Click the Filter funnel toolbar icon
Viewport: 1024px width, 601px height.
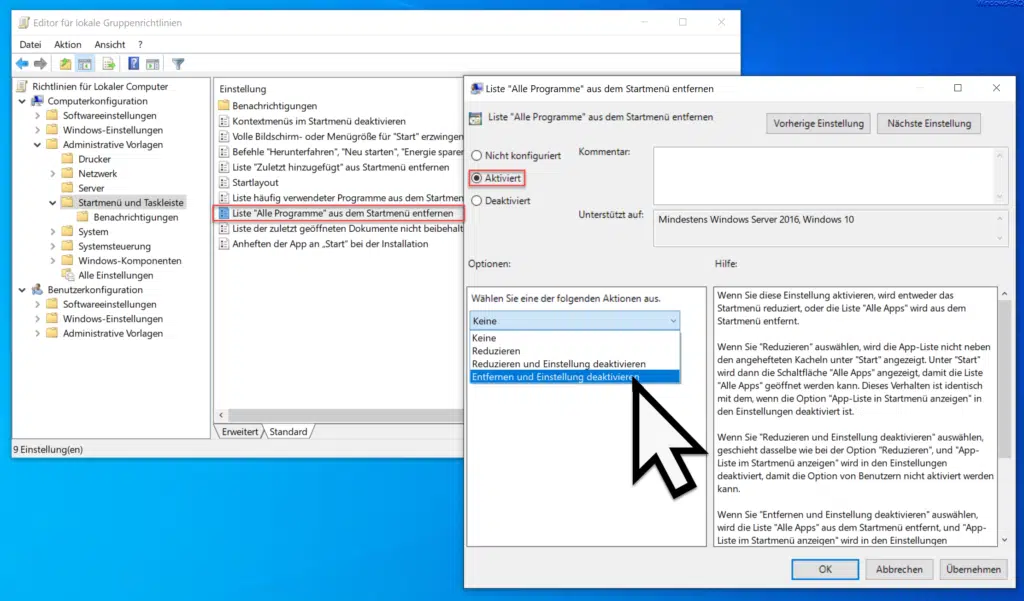coord(178,64)
